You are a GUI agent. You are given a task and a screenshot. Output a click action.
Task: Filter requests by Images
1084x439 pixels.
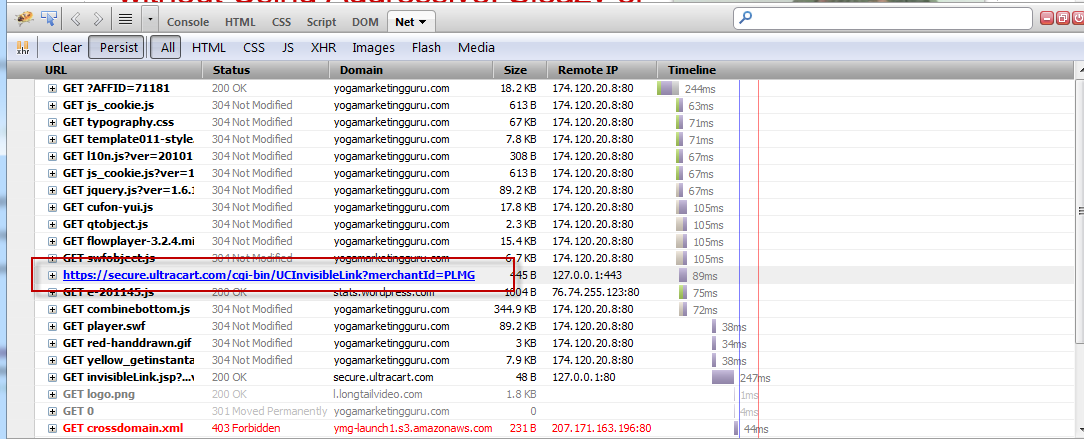click(373, 48)
